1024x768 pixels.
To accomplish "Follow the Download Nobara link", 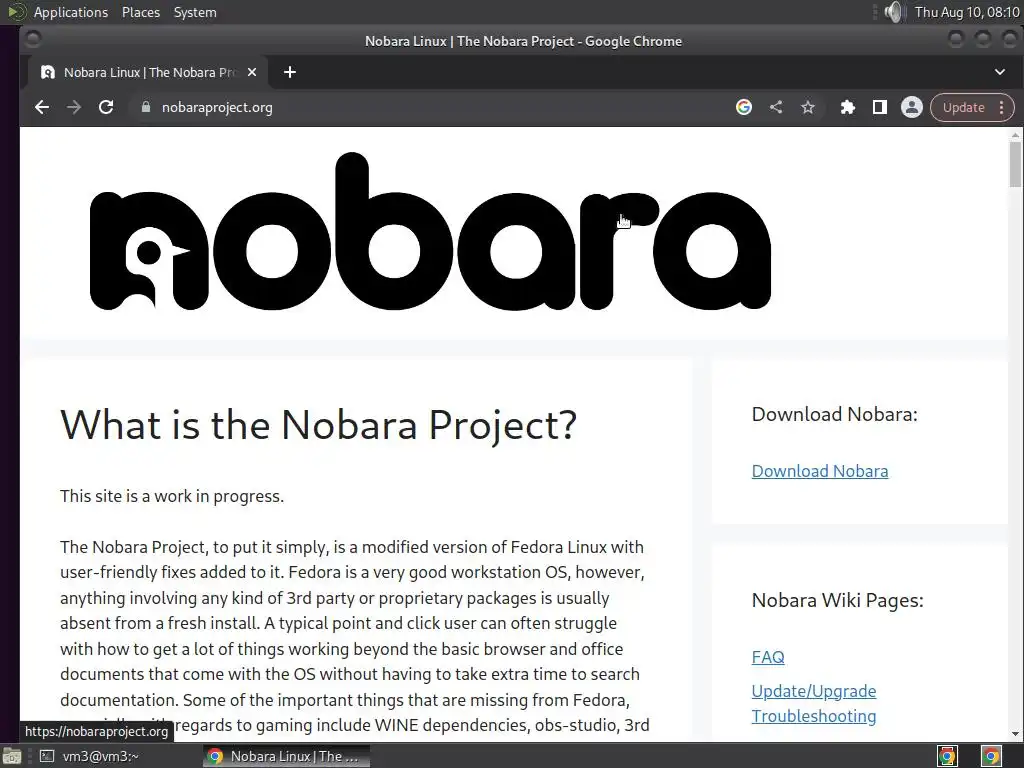I will tap(820, 471).
